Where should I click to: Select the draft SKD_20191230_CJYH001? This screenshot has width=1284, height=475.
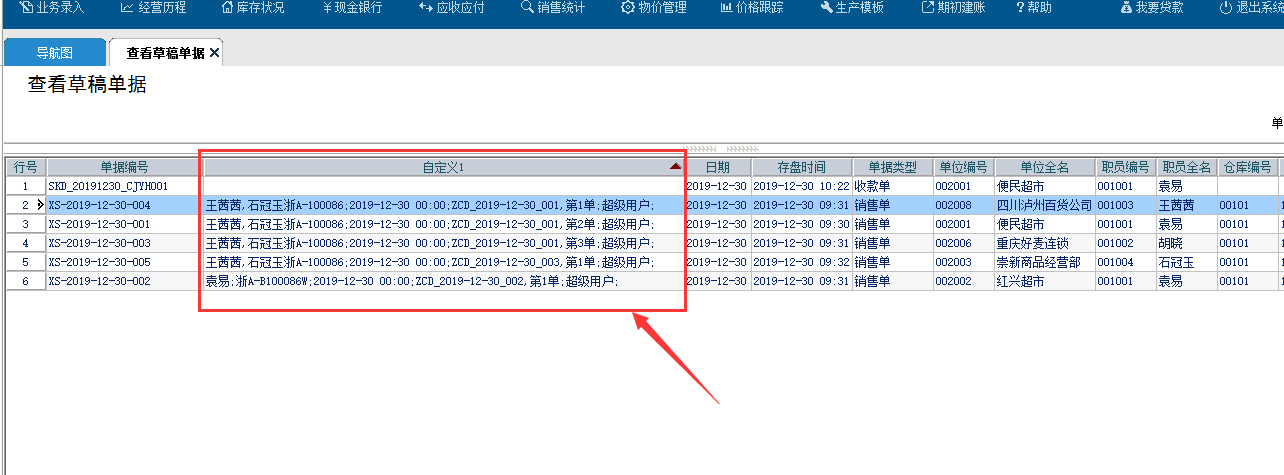tap(124, 186)
